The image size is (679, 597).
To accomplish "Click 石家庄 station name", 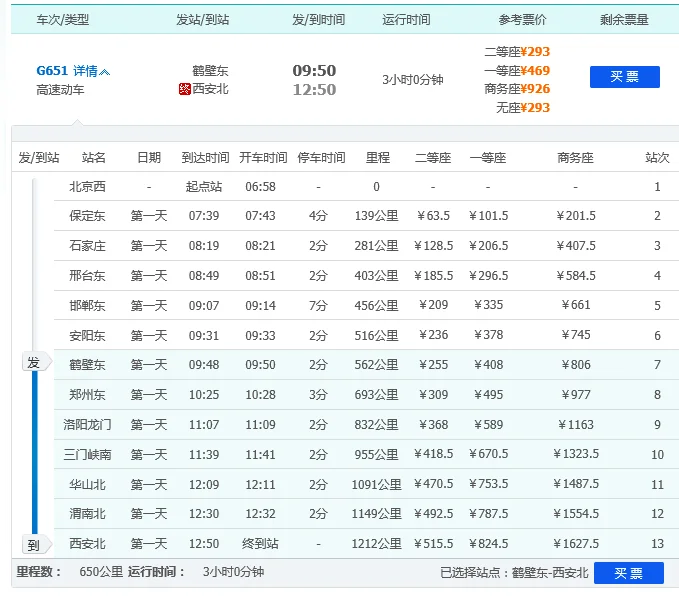I will (87, 246).
